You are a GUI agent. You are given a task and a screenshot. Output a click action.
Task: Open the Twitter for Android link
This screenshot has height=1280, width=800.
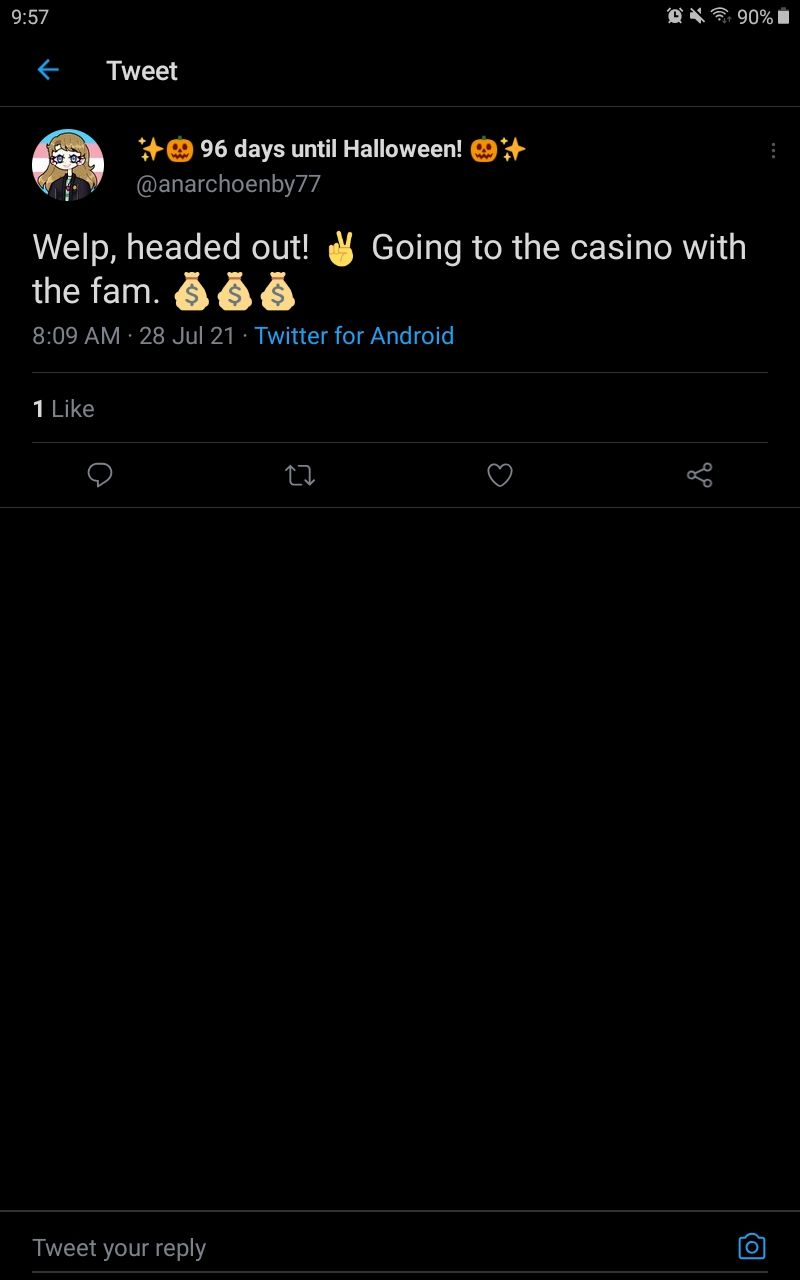pyautogui.click(x=354, y=336)
